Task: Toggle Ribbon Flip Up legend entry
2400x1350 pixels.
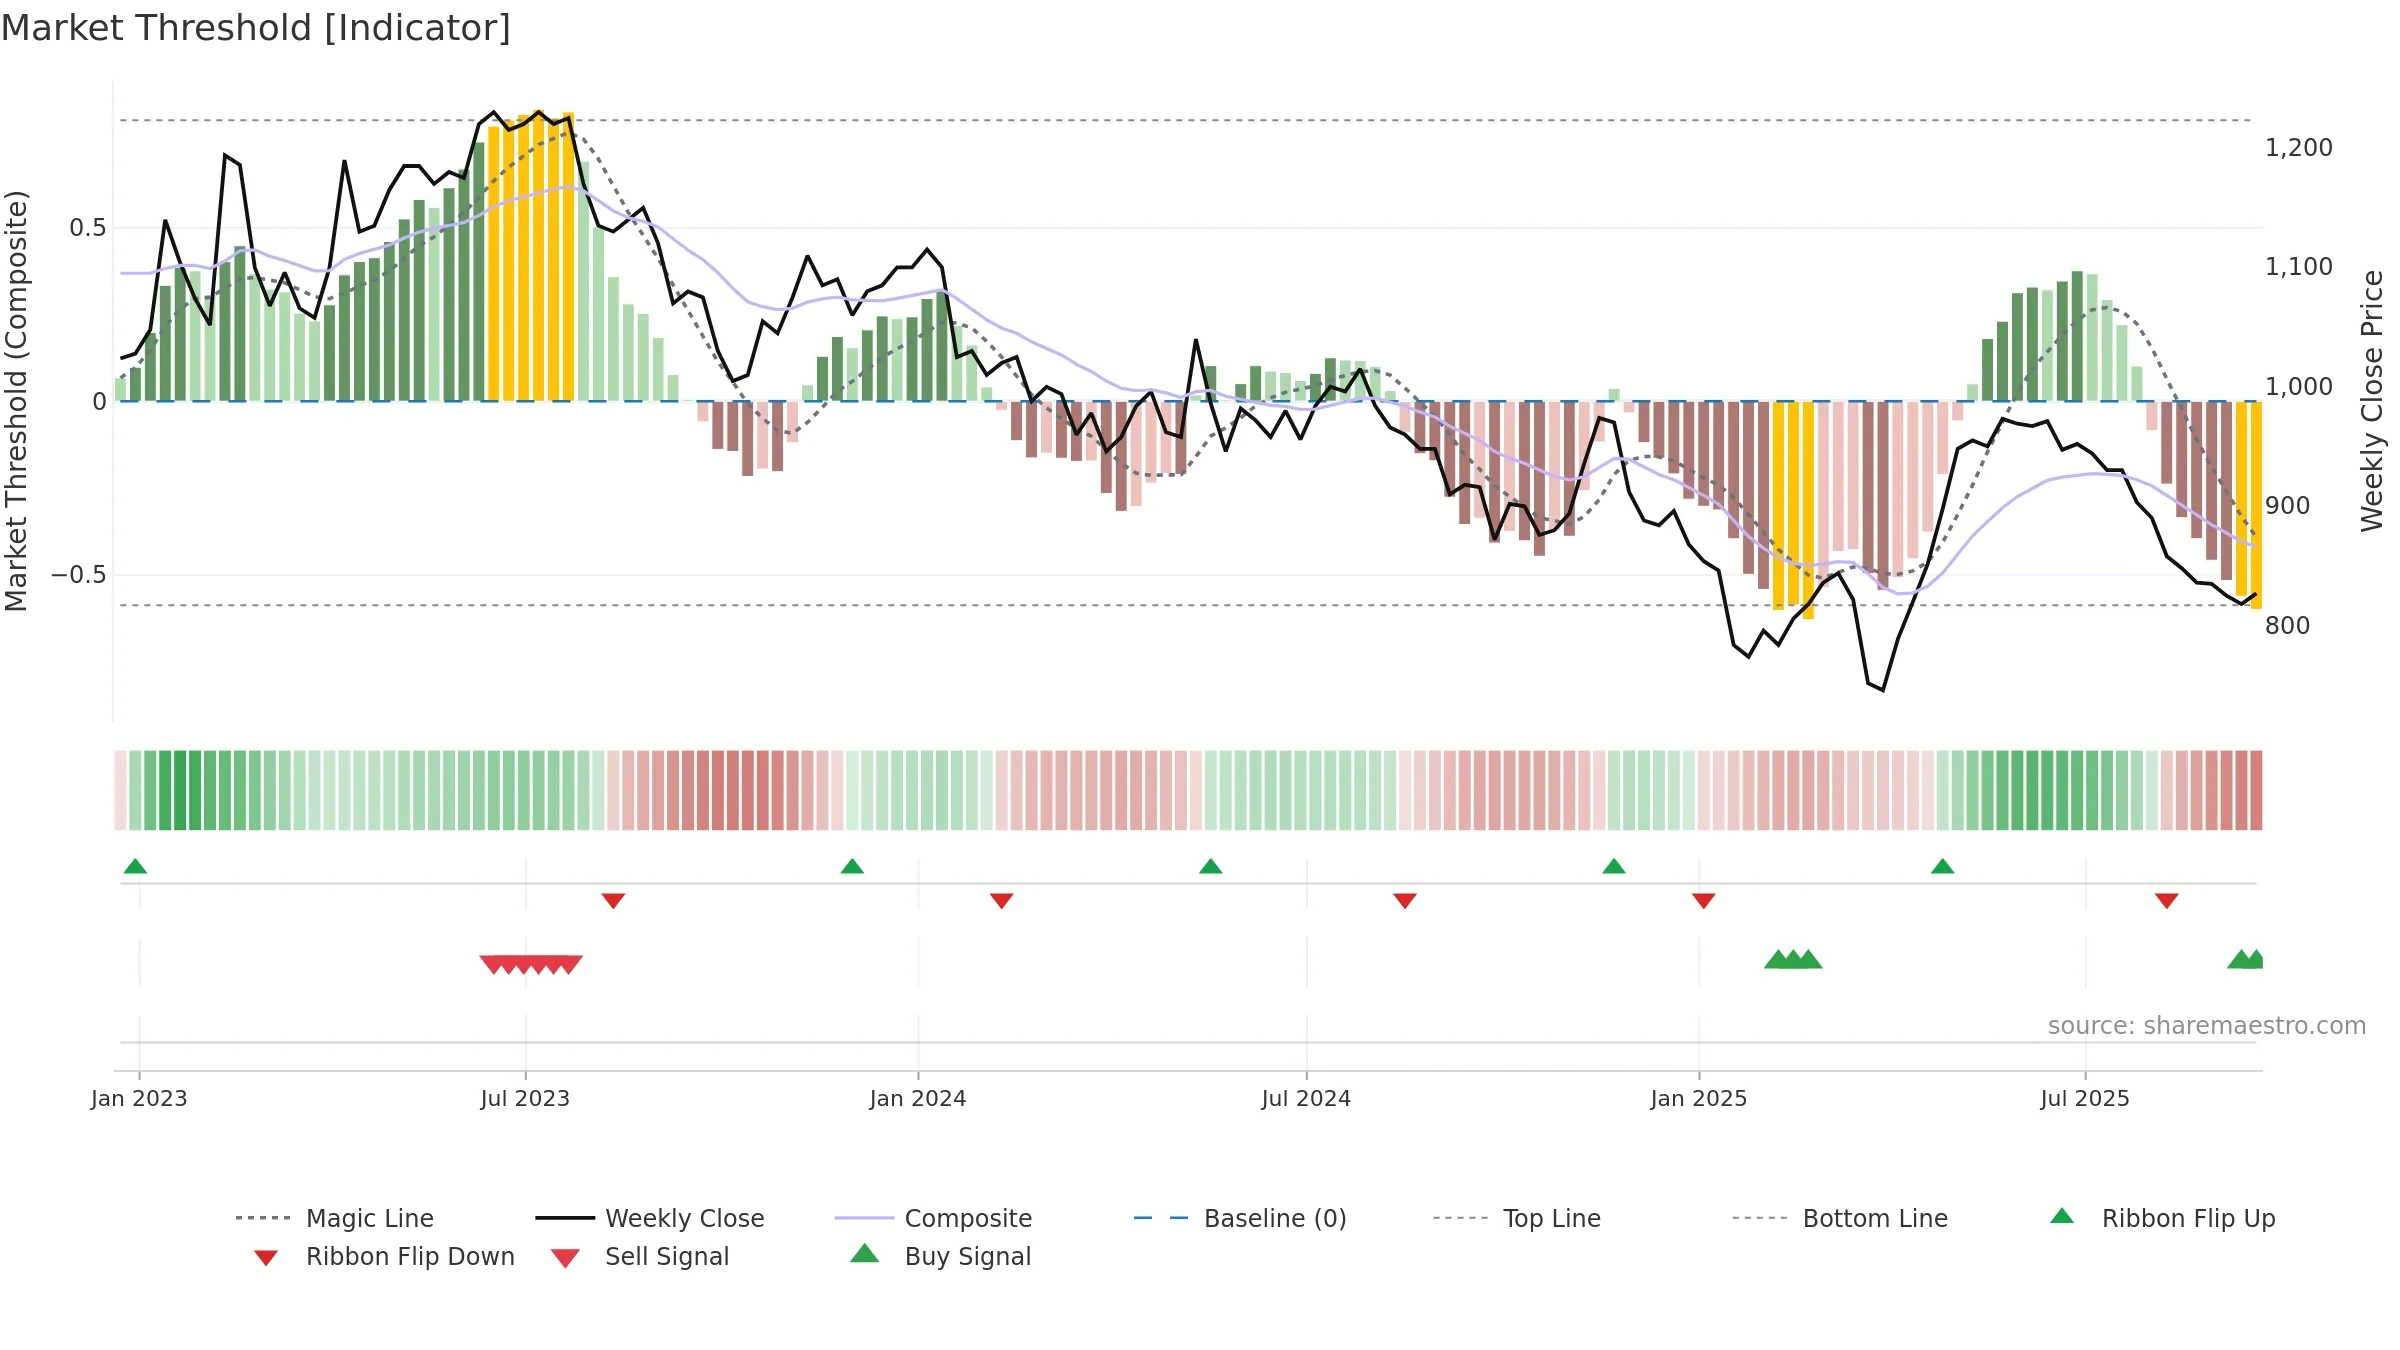Action: tap(2163, 1218)
